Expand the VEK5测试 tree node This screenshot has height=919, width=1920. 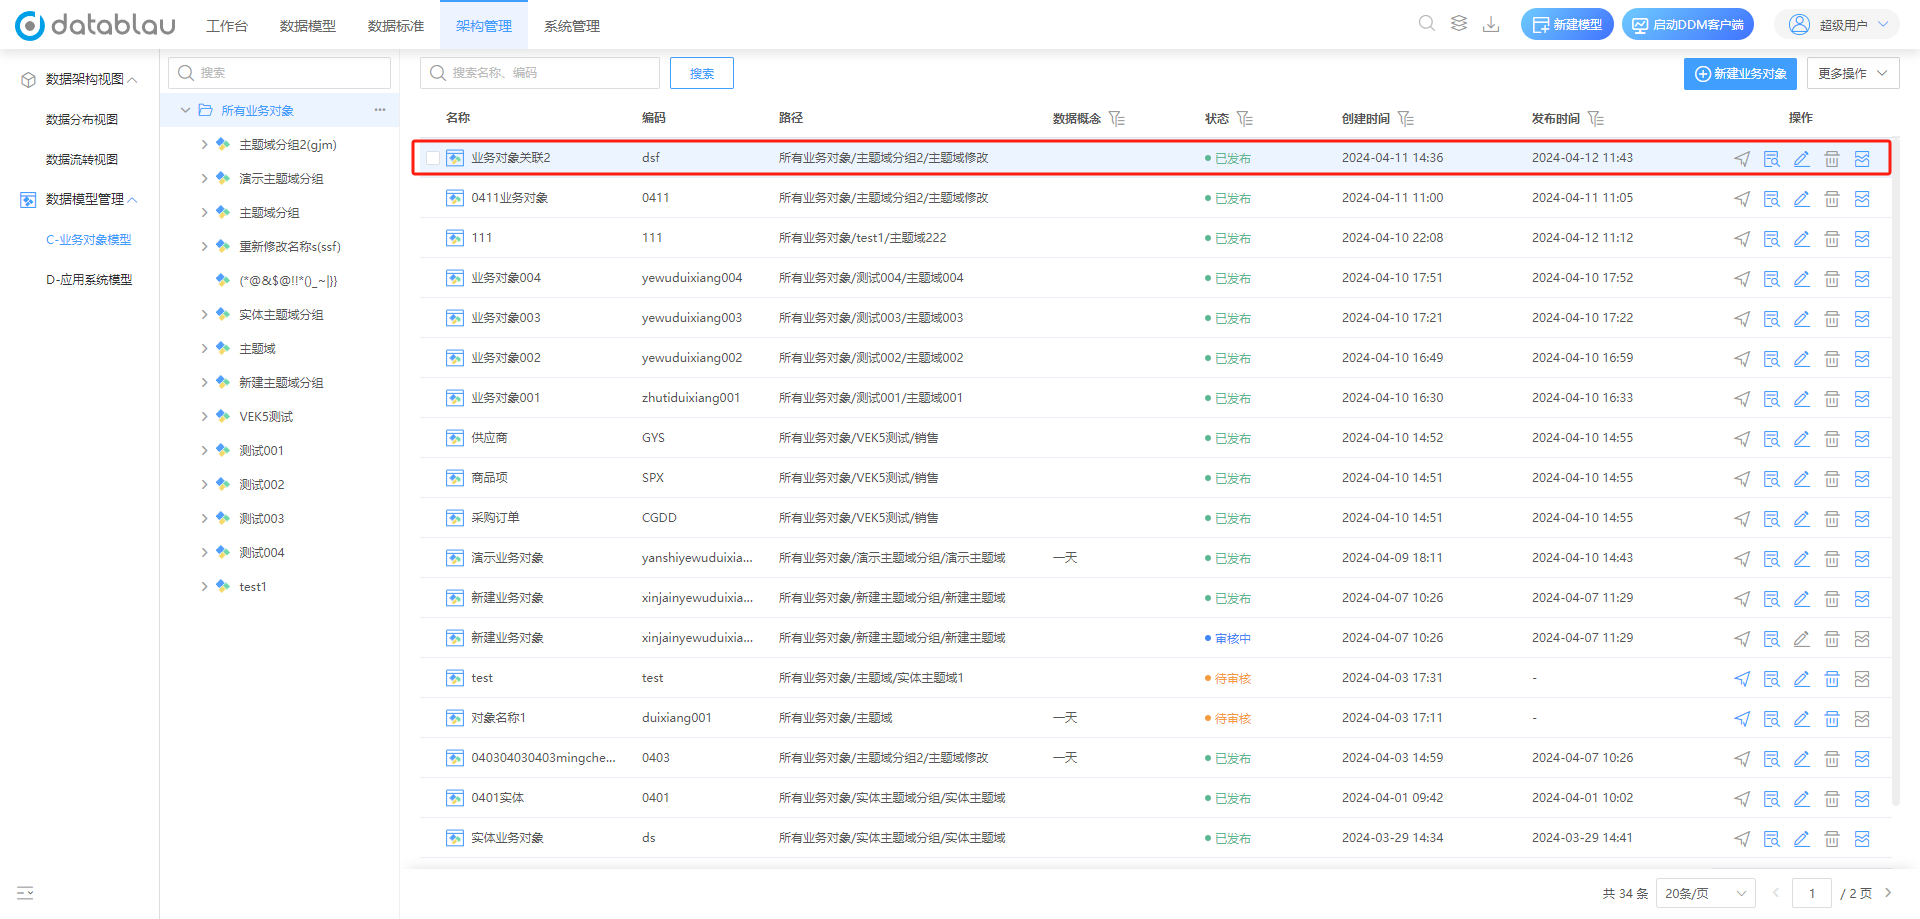(204, 417)
